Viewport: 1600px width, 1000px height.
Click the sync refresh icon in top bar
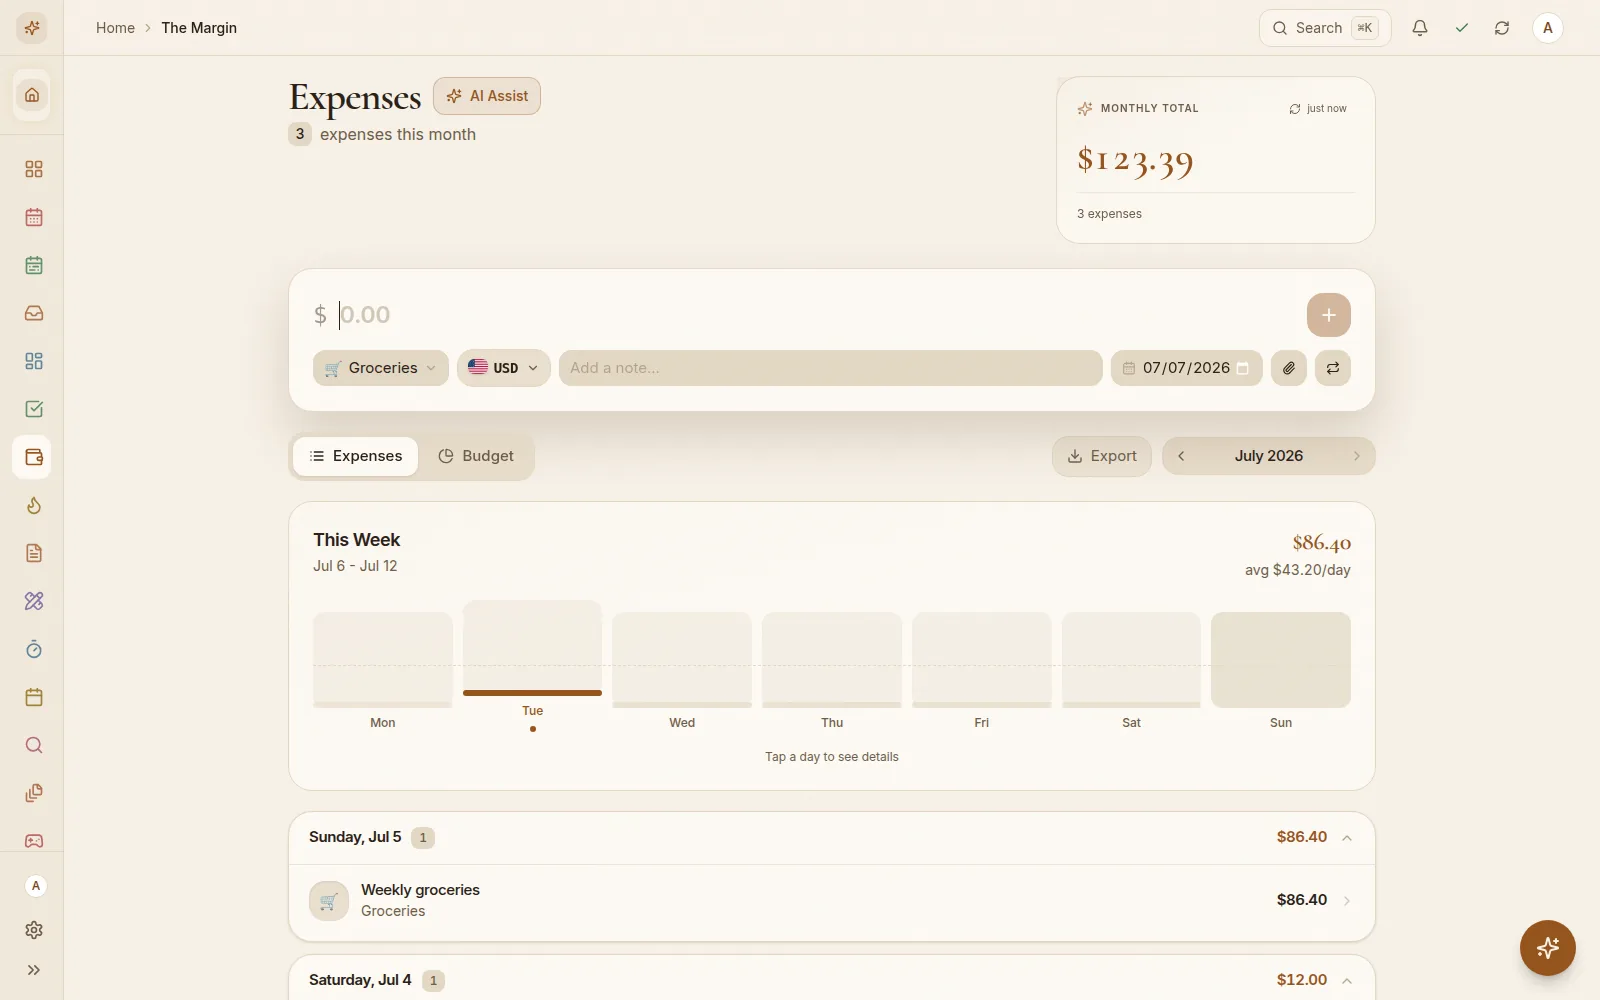click(1502, 28)
